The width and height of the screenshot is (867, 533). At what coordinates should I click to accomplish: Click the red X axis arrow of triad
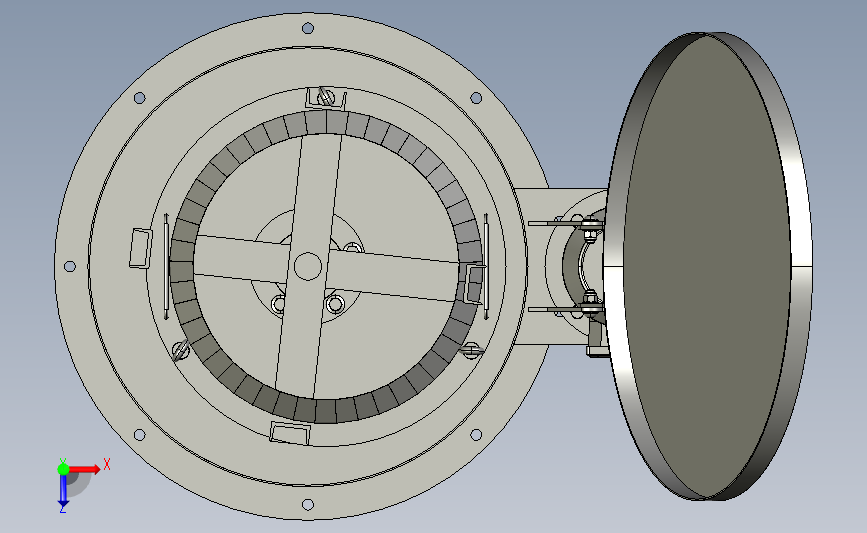86,469
